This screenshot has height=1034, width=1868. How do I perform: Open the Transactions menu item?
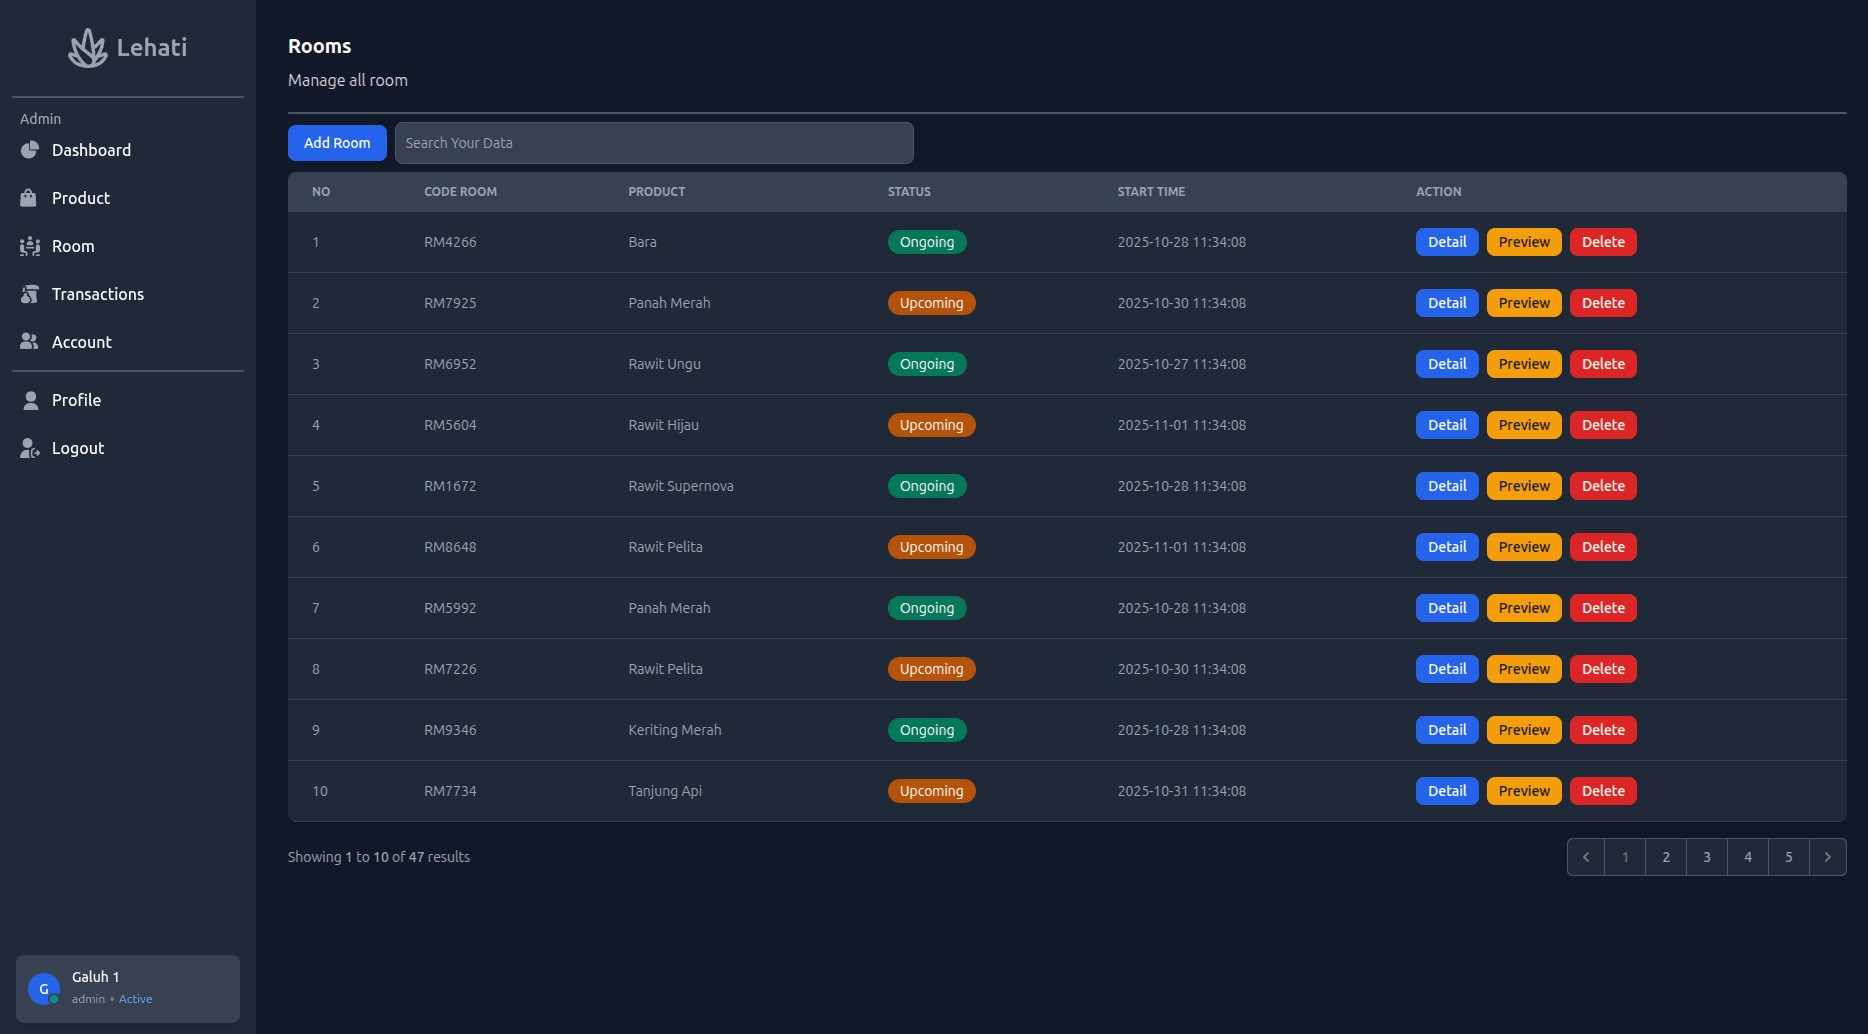98,294
